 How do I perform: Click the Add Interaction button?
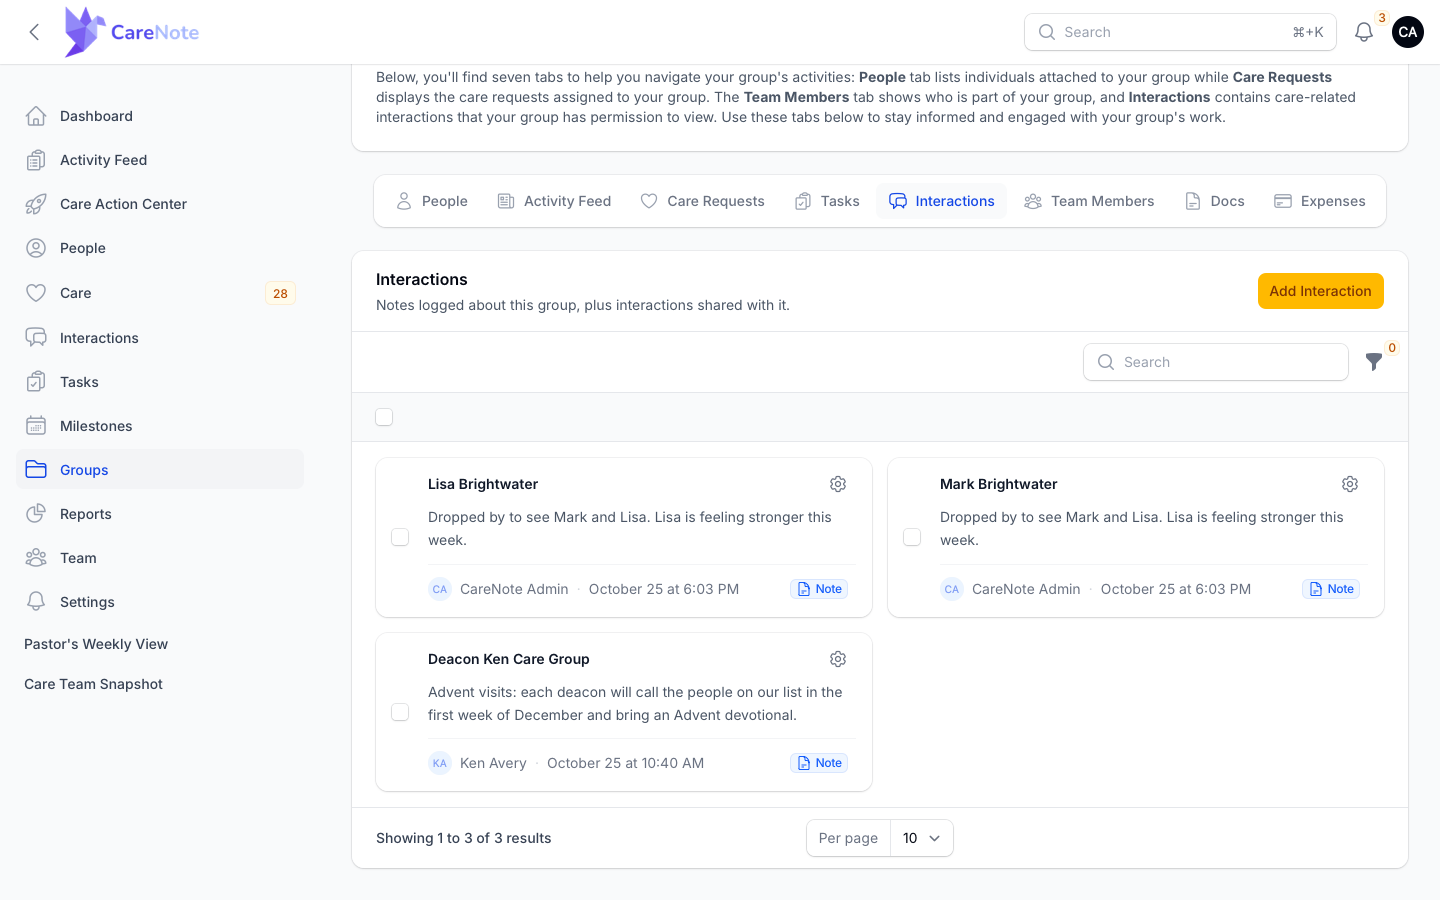[x=1320, y=291]
